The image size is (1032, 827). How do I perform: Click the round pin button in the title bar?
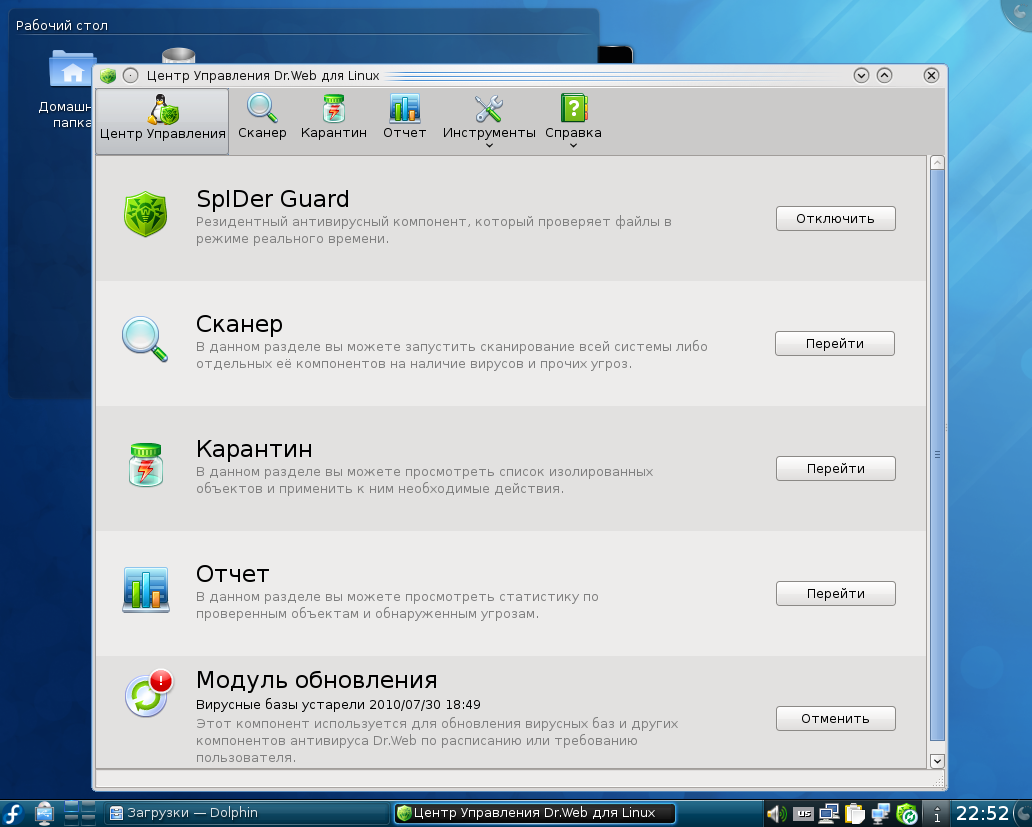coord(130,76)
